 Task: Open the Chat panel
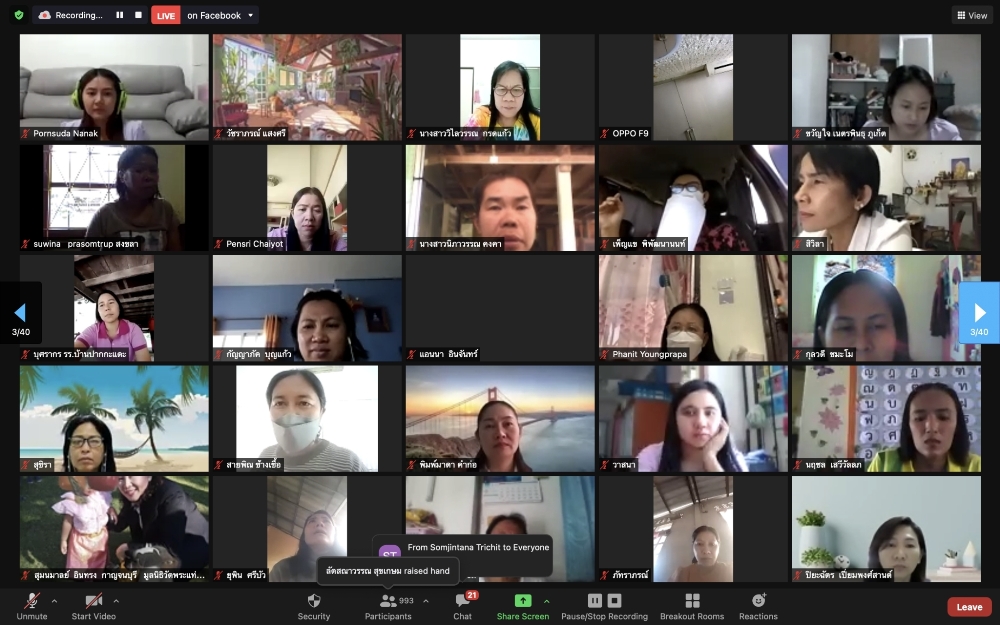(462, 606)
